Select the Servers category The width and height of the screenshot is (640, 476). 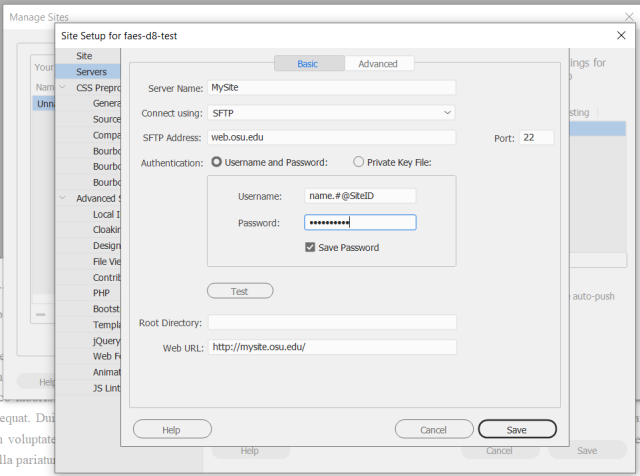(x=88, y=72)
